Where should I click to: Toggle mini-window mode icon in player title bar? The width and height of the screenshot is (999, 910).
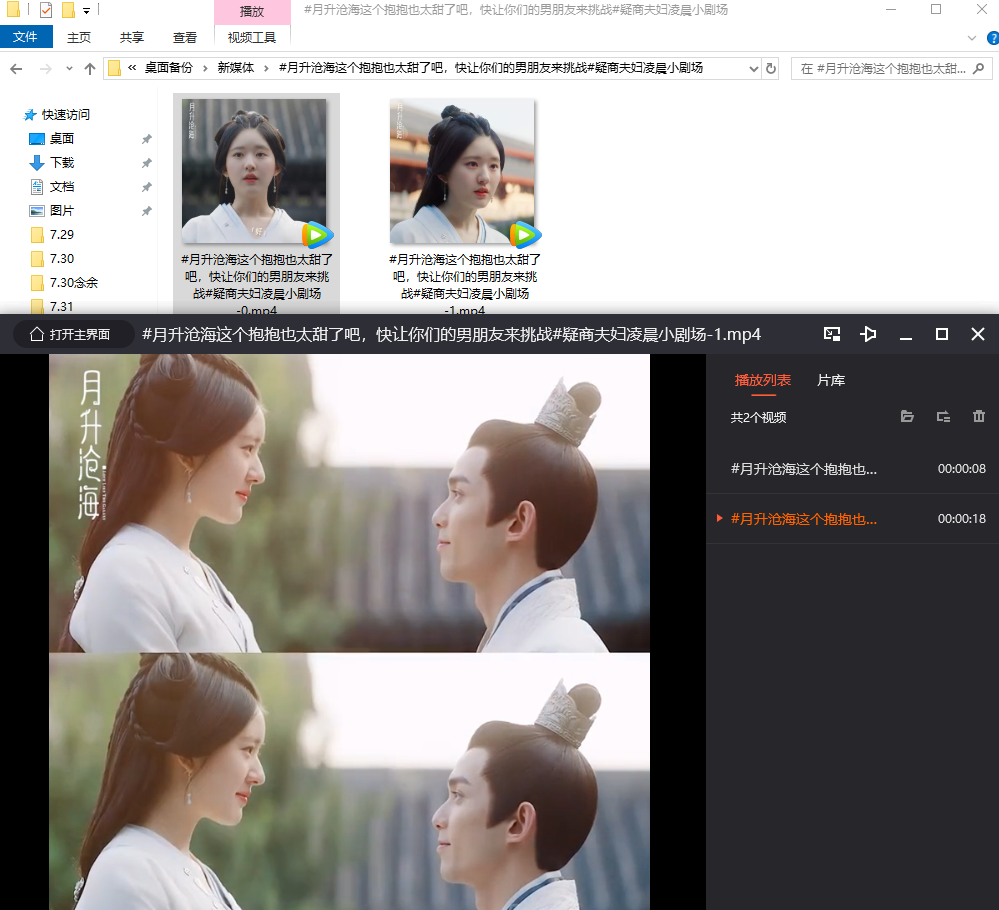tap(832, 334)
